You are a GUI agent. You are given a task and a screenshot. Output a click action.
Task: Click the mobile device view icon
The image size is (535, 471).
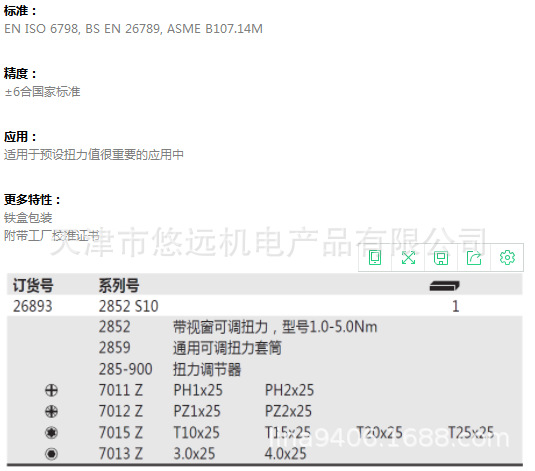pos(375,258)
